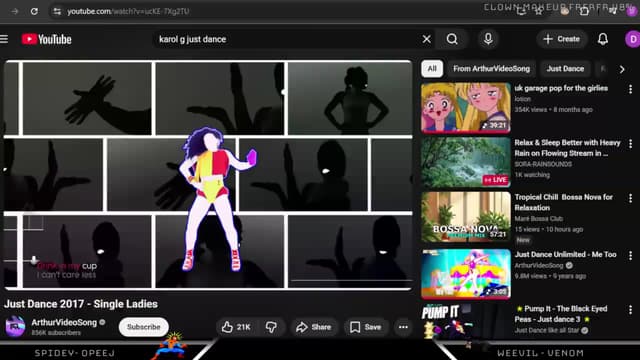The image size is (640, 360).
Task: Like the video with 21K likes
Action: [236, 327]
